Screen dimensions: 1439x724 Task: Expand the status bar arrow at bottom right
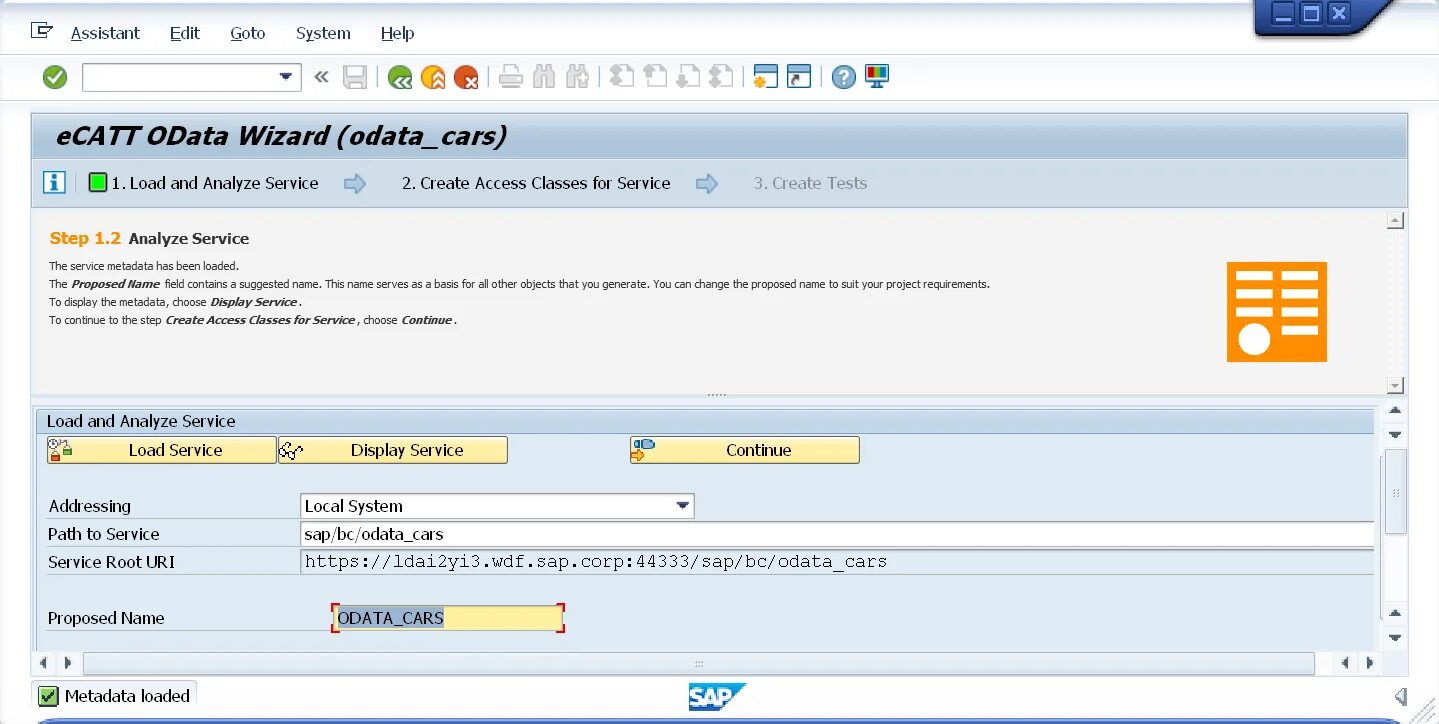tap(1401, 696)
